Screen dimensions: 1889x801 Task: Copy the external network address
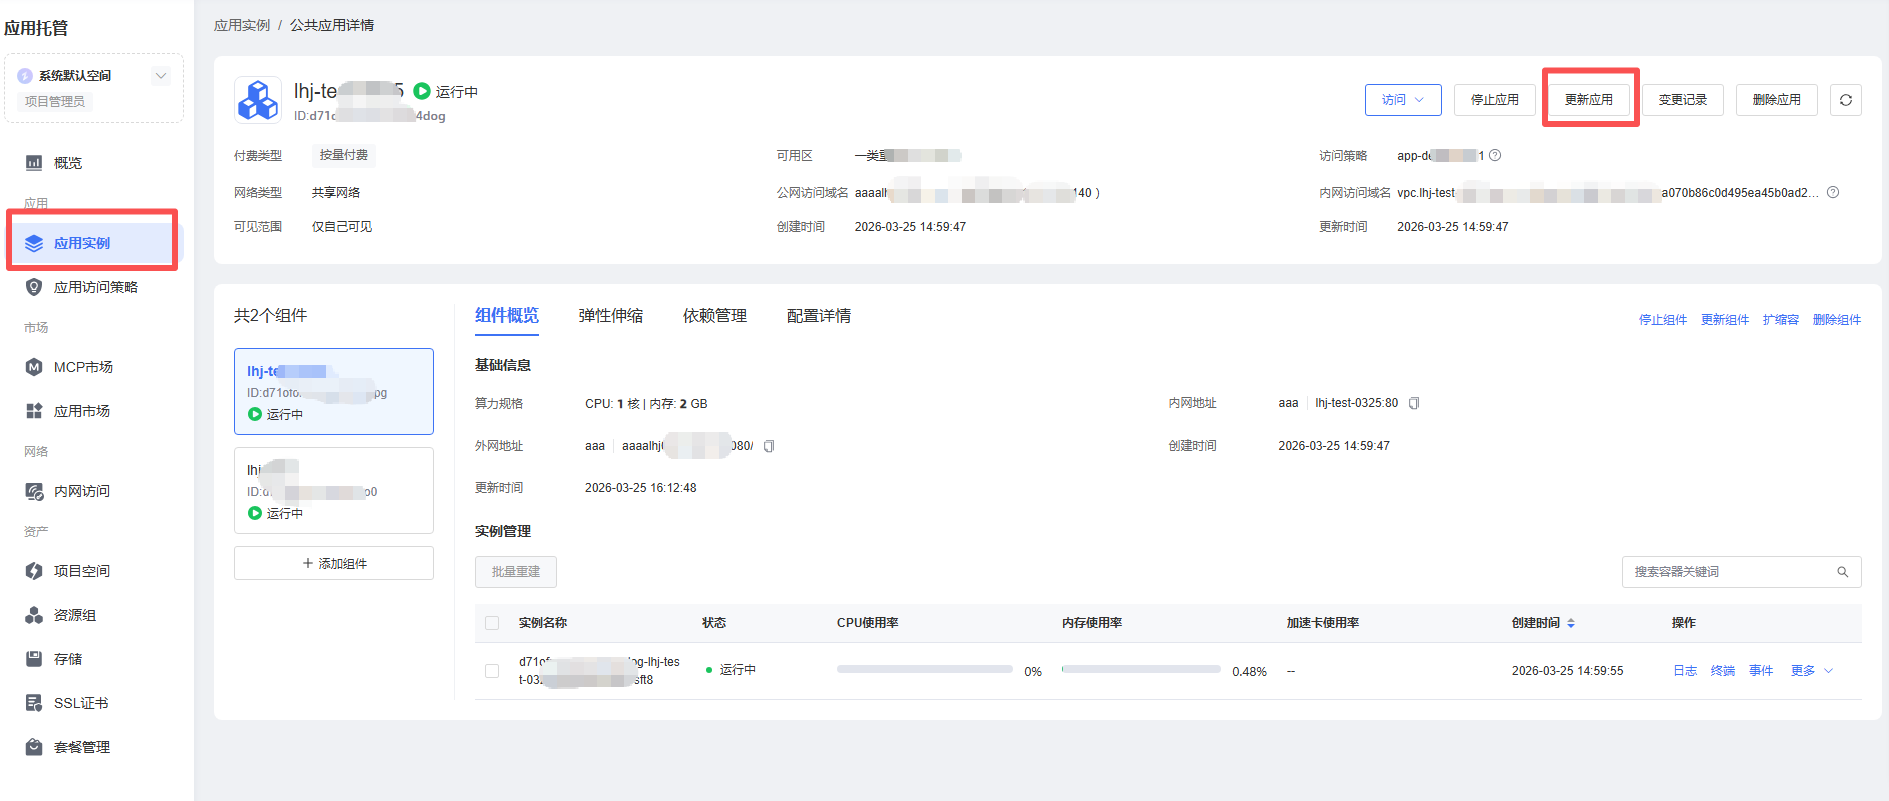(x=769, y=446)
